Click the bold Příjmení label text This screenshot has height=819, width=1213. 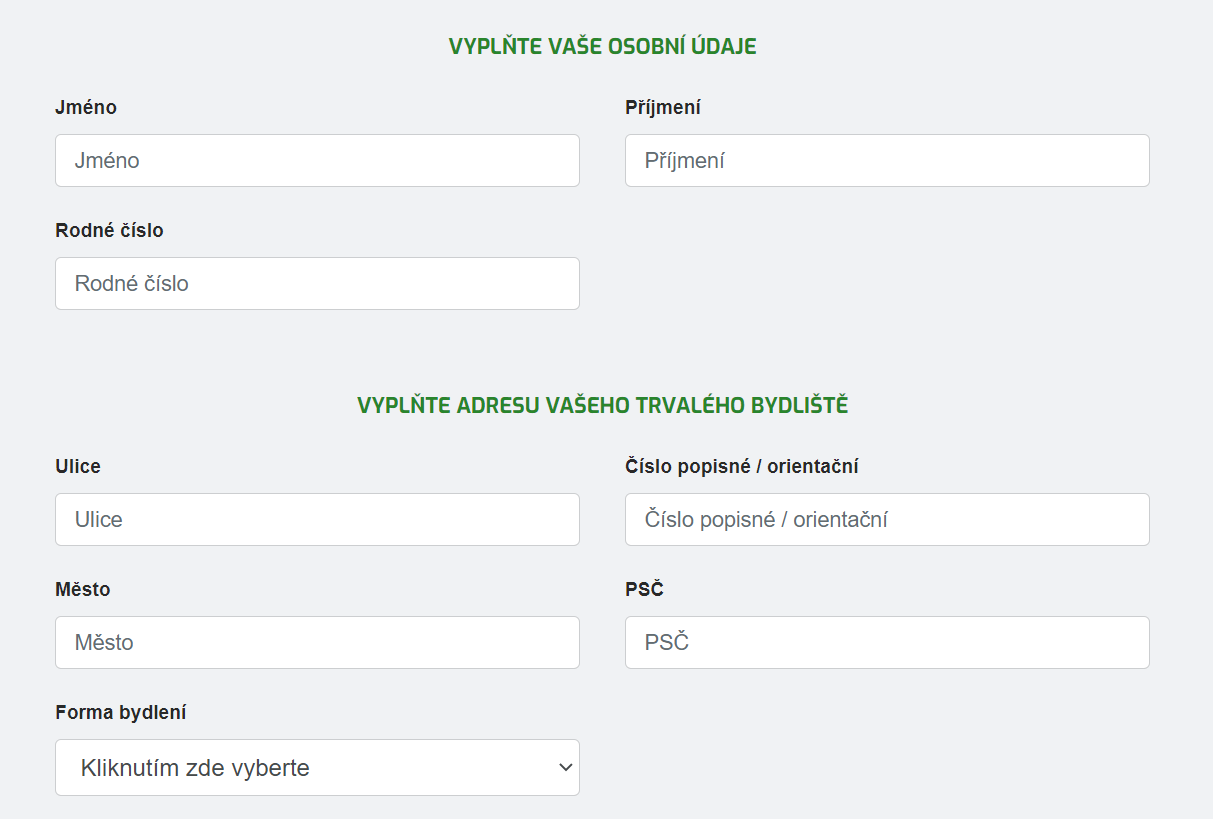[663, 107]
